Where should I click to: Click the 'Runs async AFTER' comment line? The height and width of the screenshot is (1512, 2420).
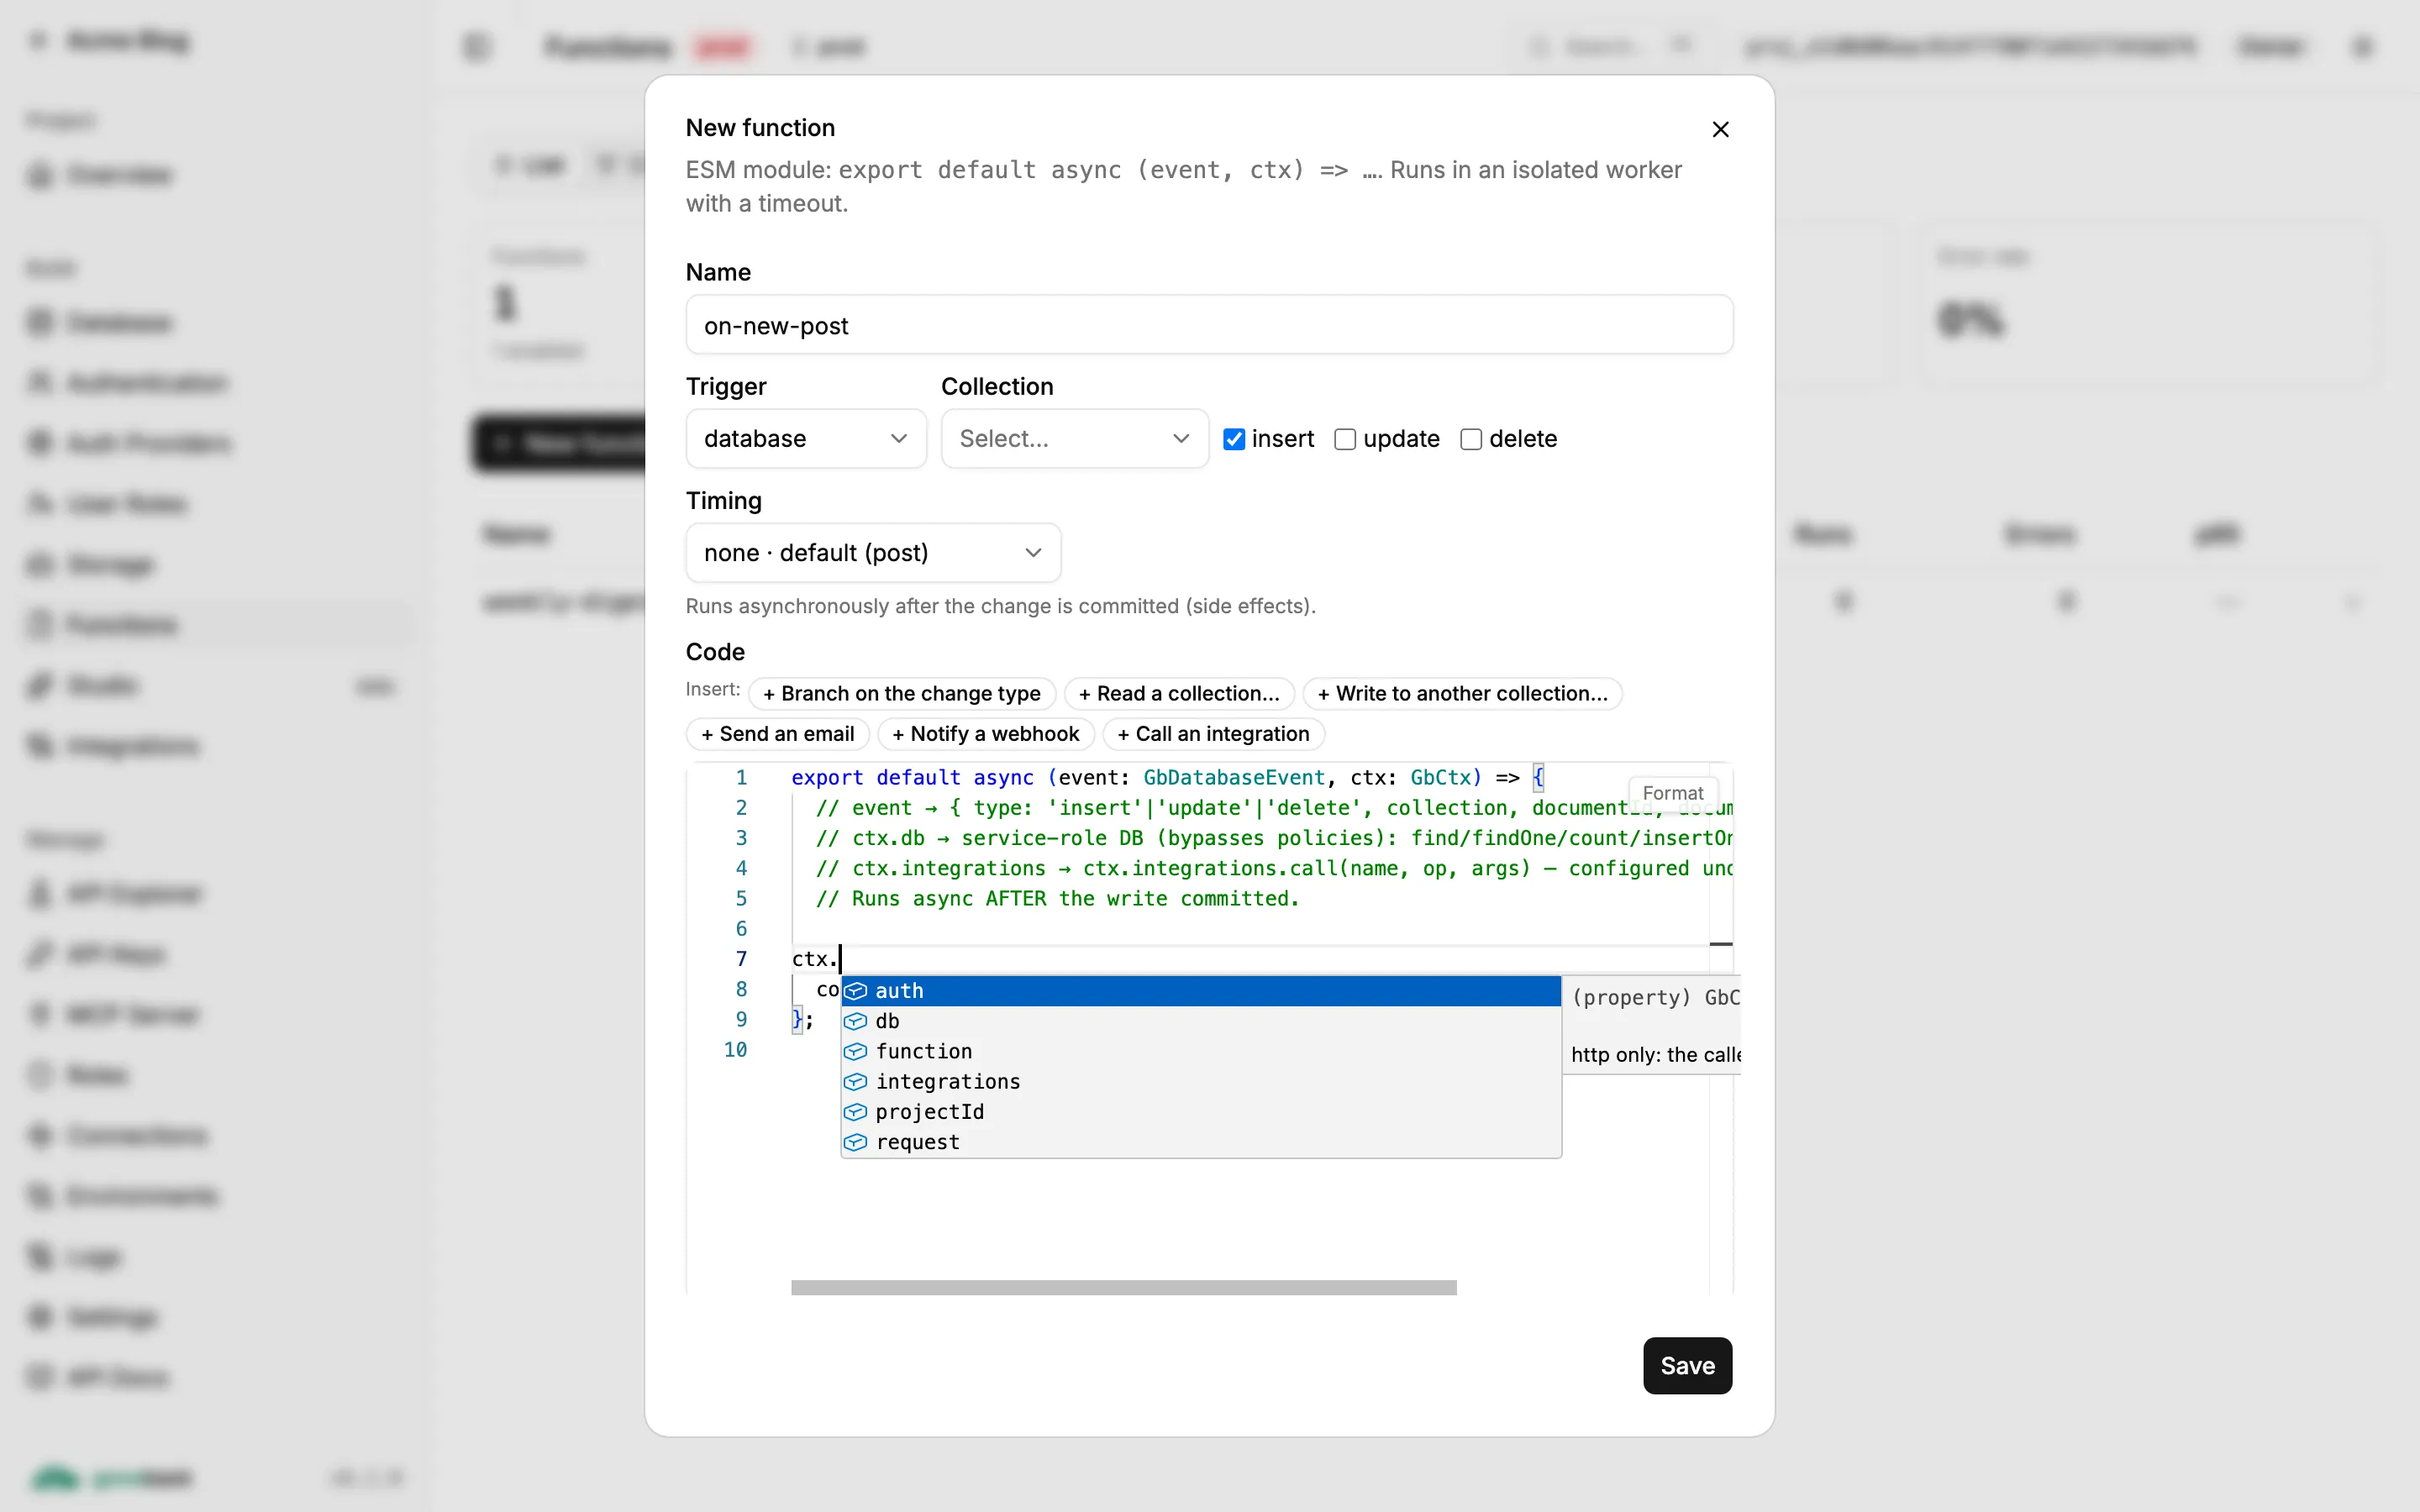pyautogui.click(x=1057, y=899)
